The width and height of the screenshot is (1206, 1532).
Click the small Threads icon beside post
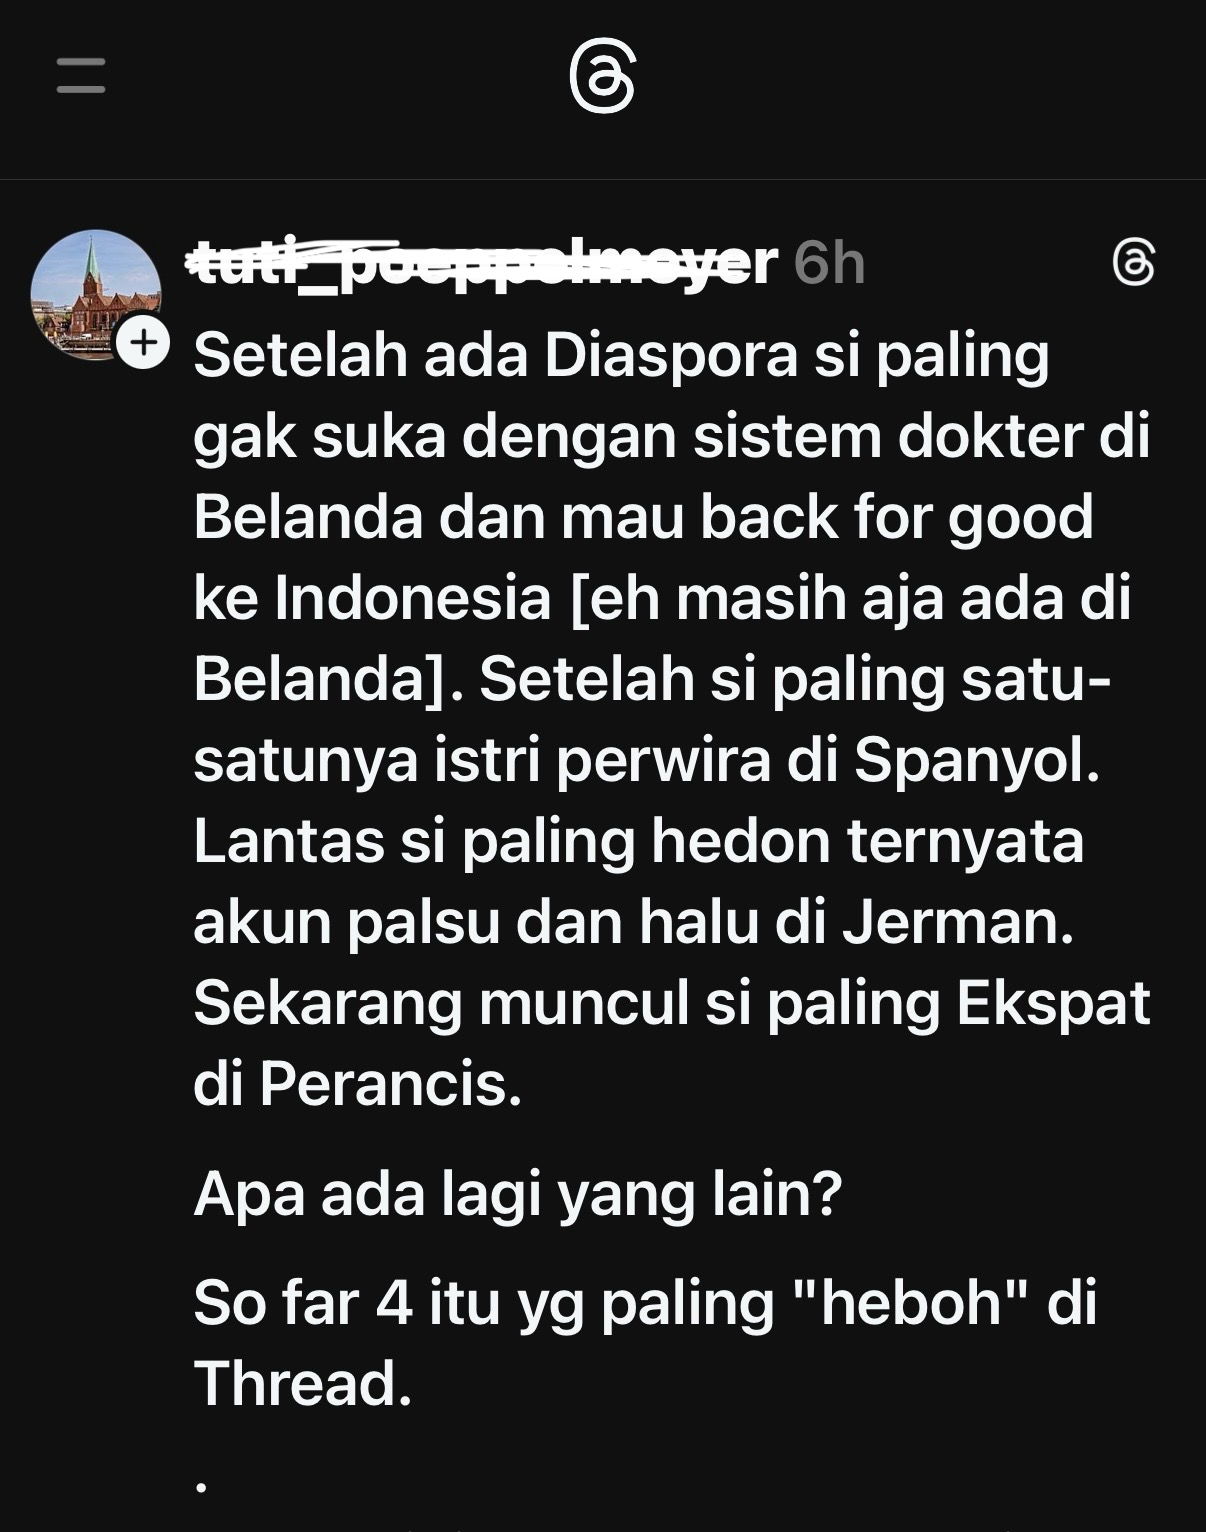point(1133,263)
